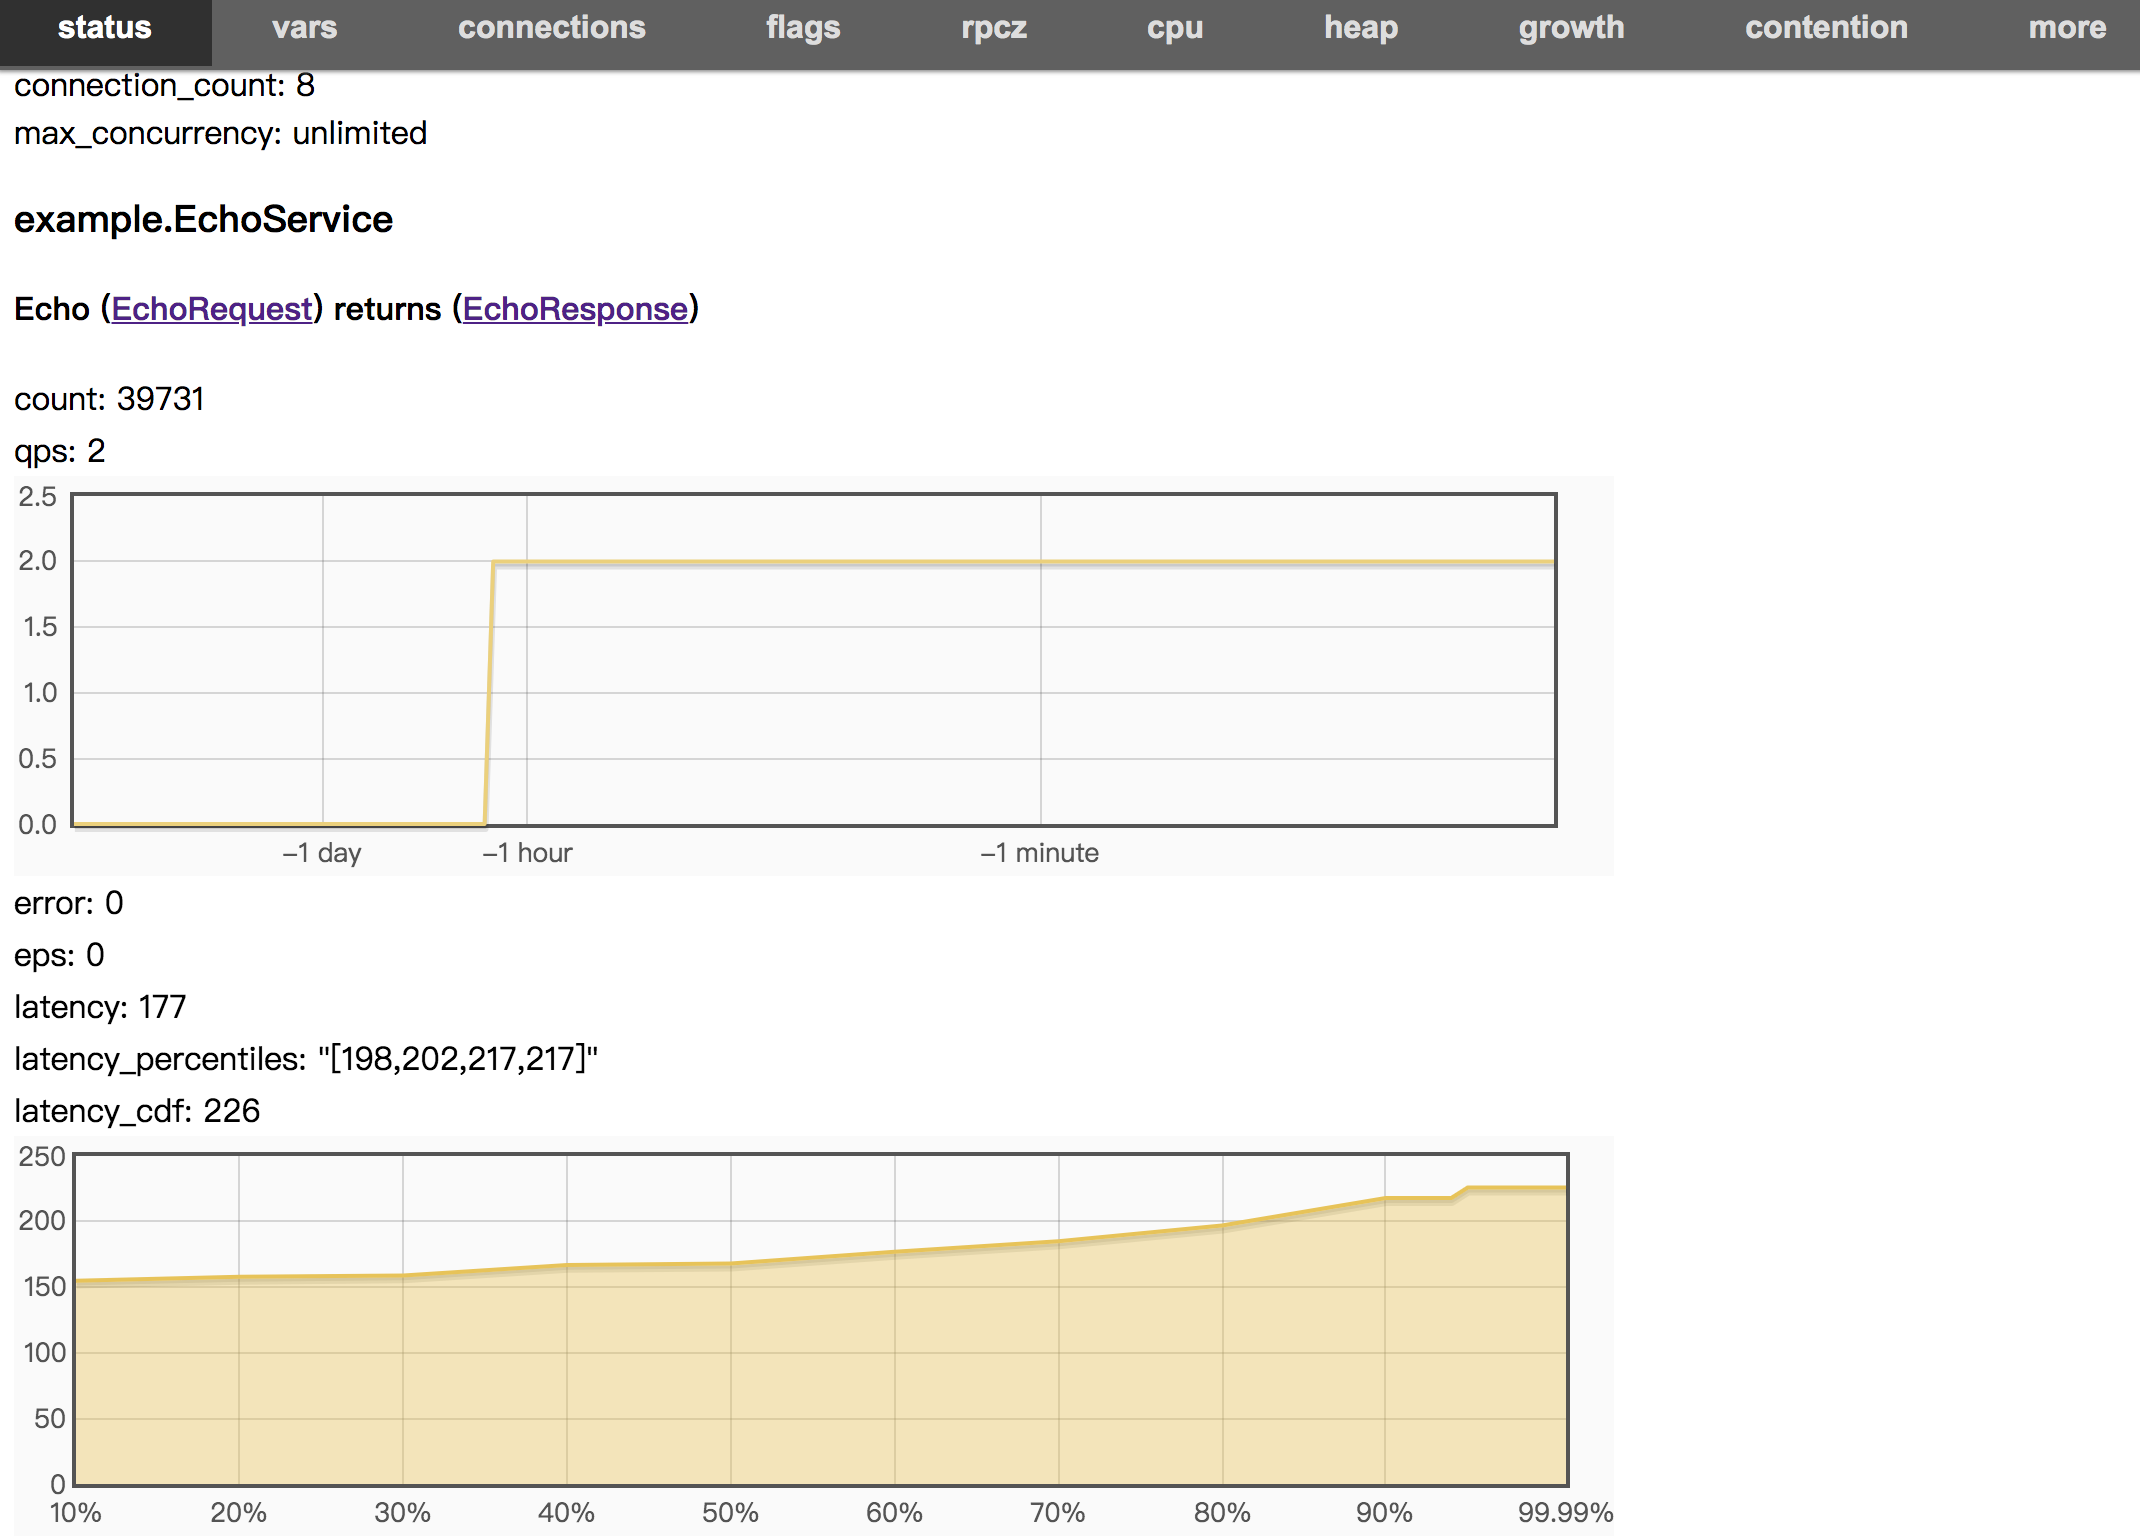Click the latency_percentiles text line
This screenshot has height=1540, width=2140.
[305, 1059]
